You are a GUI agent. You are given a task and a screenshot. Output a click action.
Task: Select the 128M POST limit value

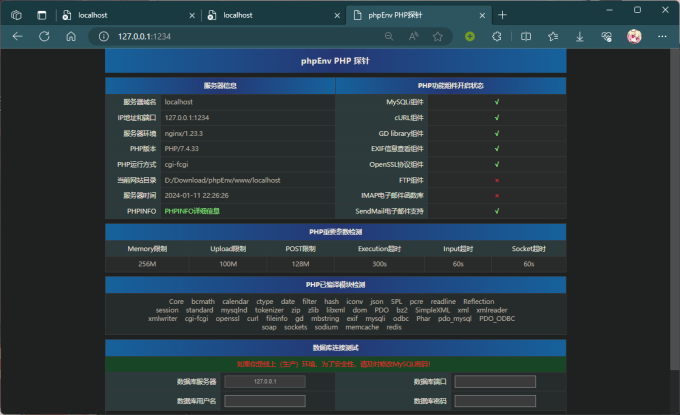(300, 264)
